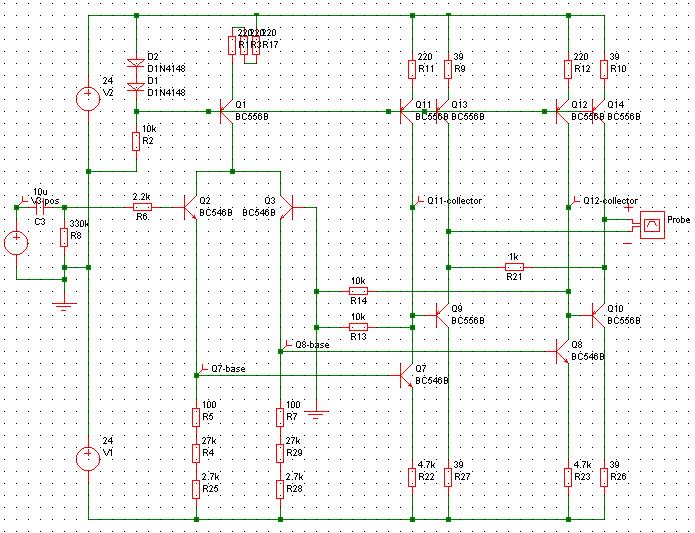695x533 pixels.
Task: Select transistor Q11 symbol
Action: pos(406,111)
